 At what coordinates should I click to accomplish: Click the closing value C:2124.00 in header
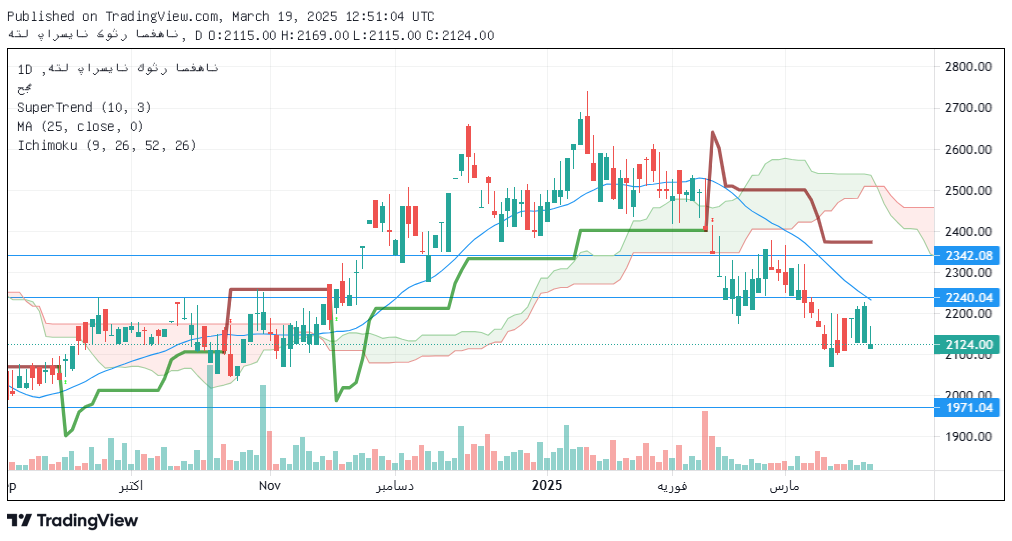pos(460,35)
